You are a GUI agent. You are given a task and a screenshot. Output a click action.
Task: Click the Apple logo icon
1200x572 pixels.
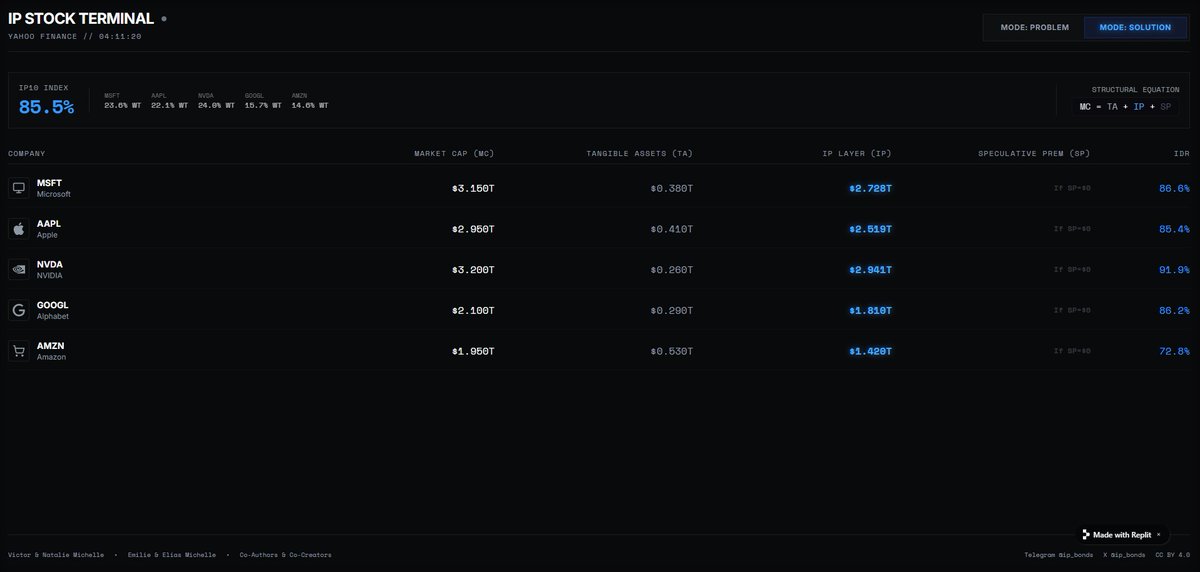click(18, 229)
